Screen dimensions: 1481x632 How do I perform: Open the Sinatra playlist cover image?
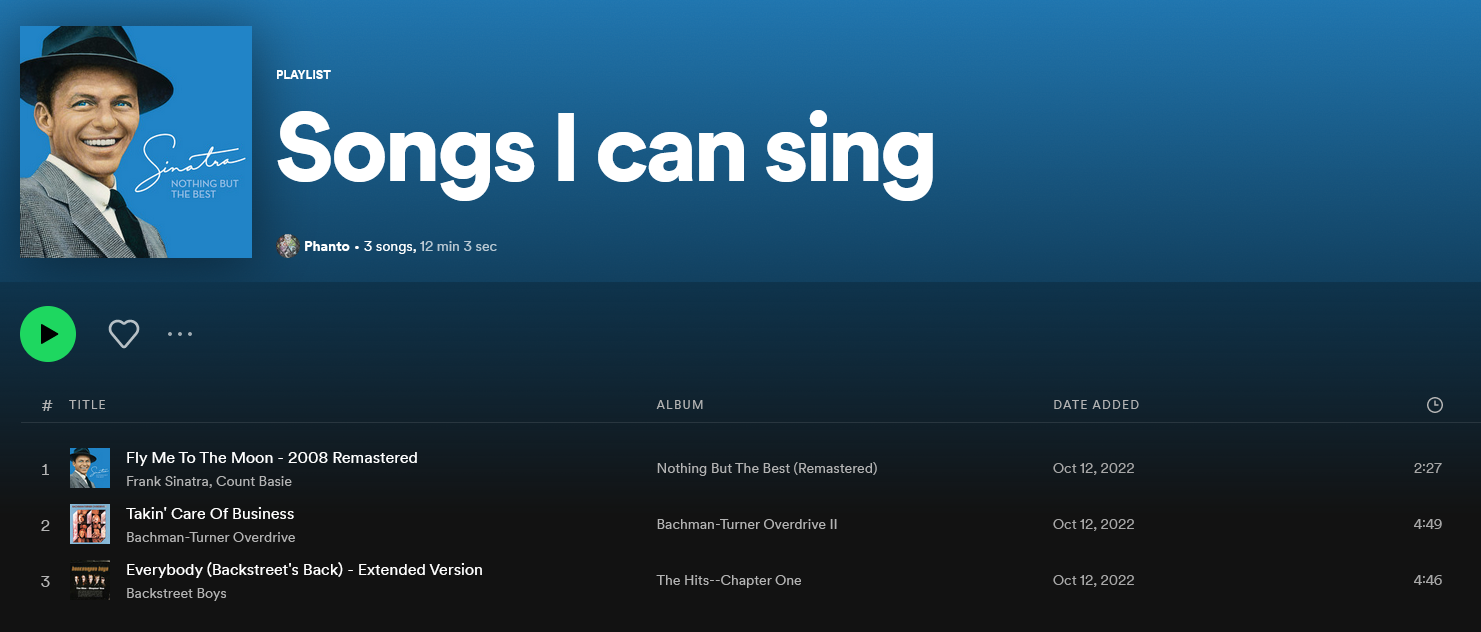pyautogui.click(x=136, y=142)
